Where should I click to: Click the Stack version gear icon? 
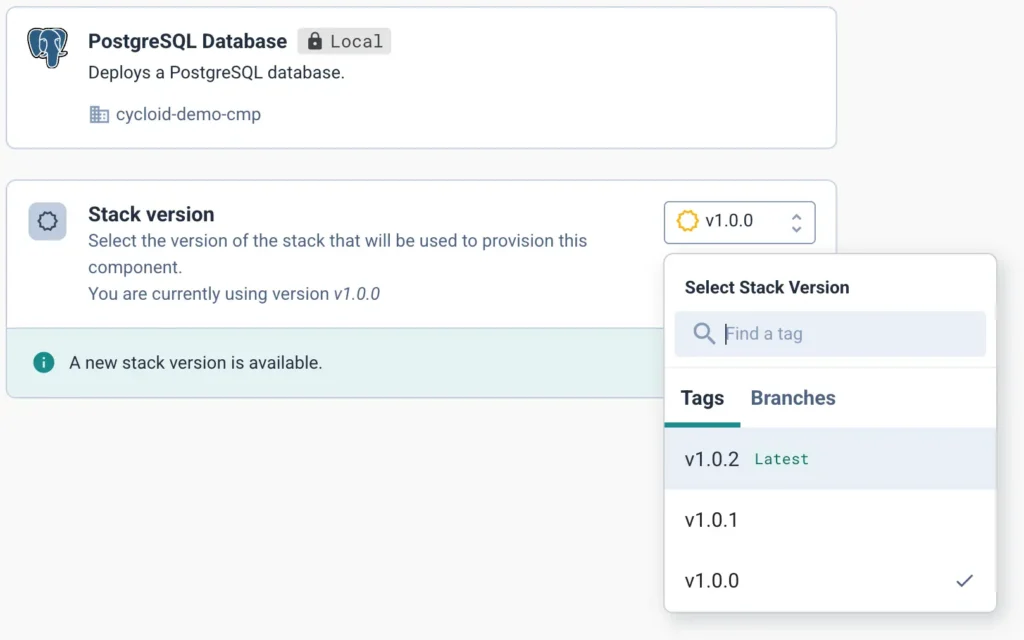coord(47,221)
